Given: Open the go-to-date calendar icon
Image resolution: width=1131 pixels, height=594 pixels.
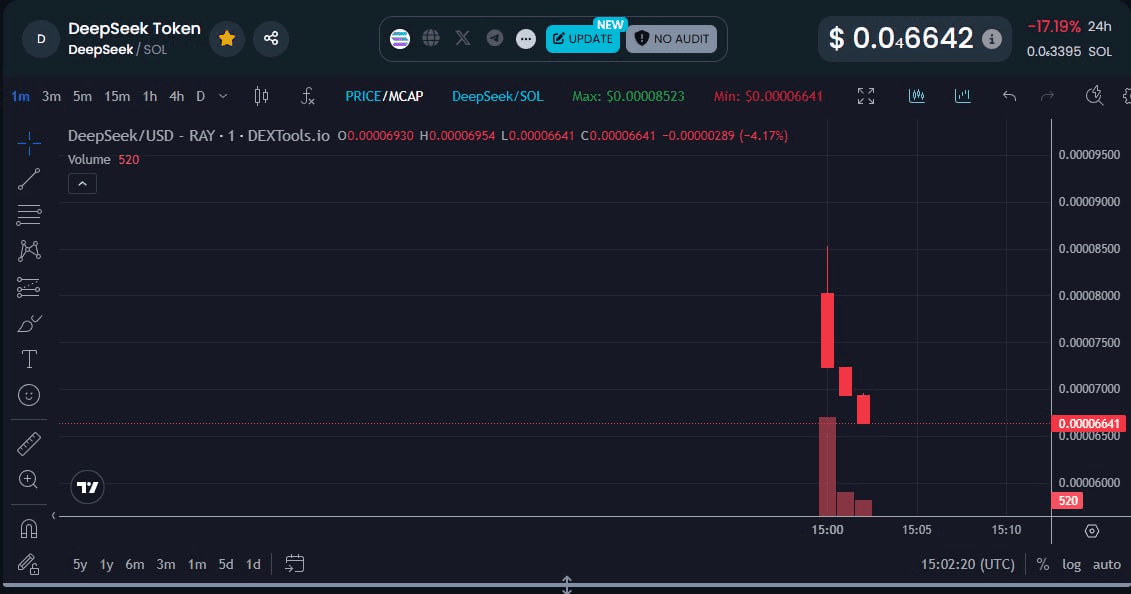Looking at the screenshot, I should click(x=294, y=564).
